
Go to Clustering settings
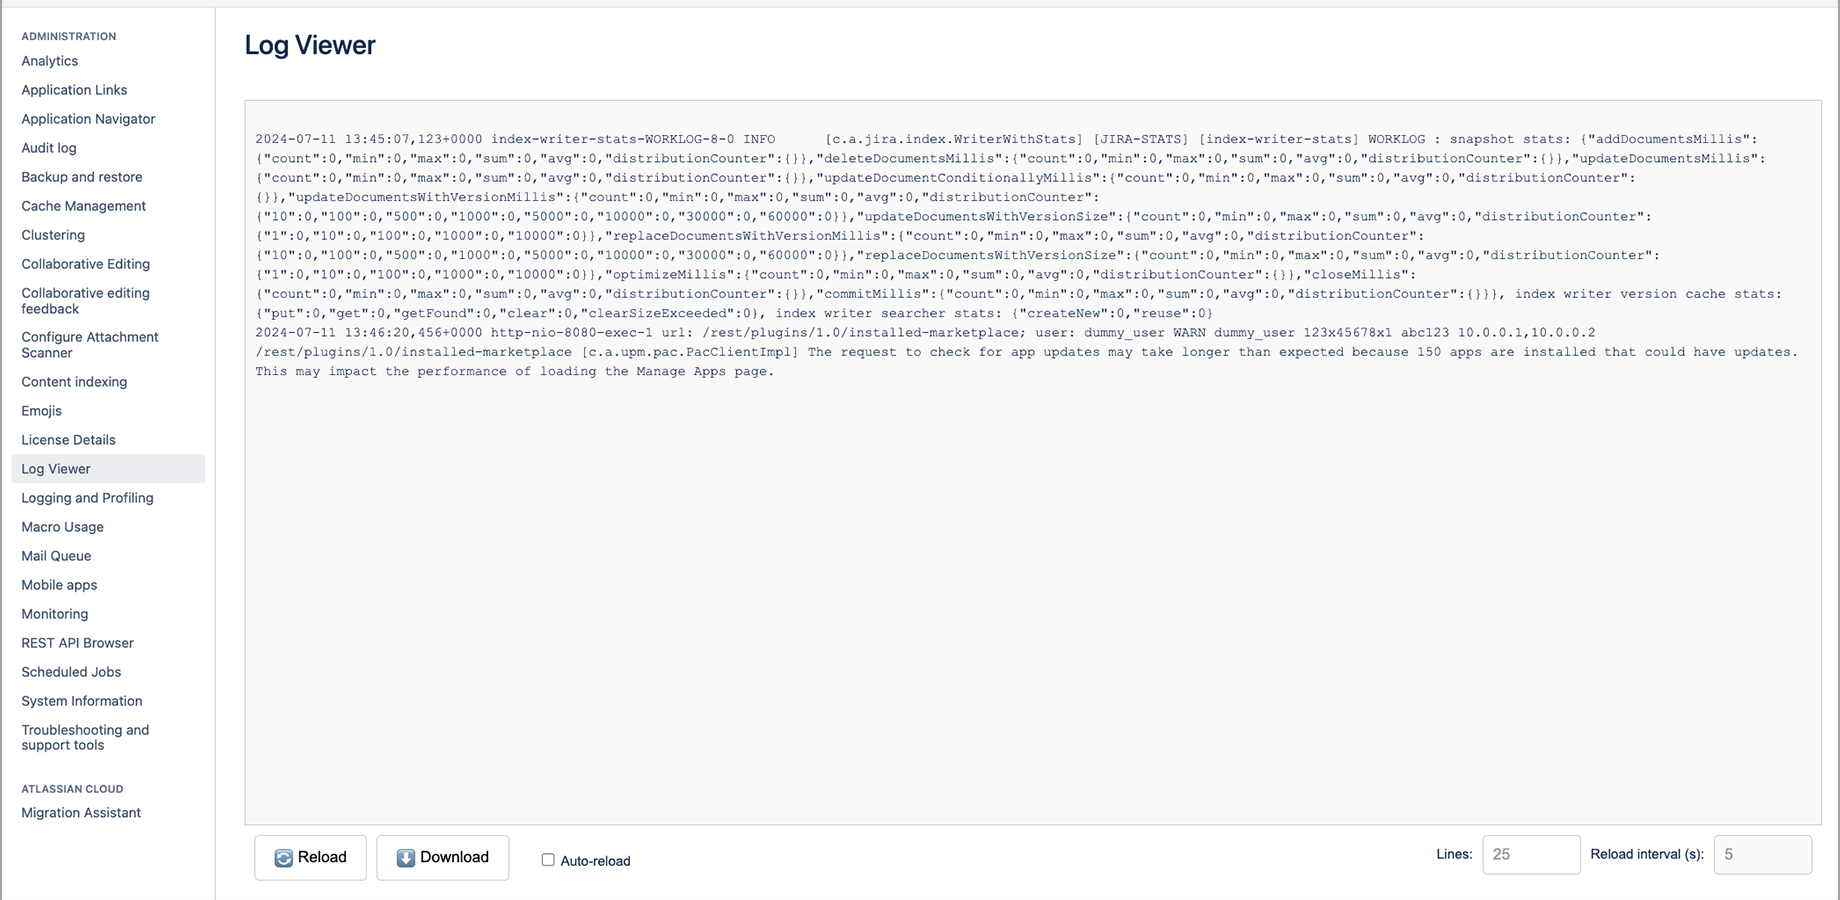tap(53, 235)
